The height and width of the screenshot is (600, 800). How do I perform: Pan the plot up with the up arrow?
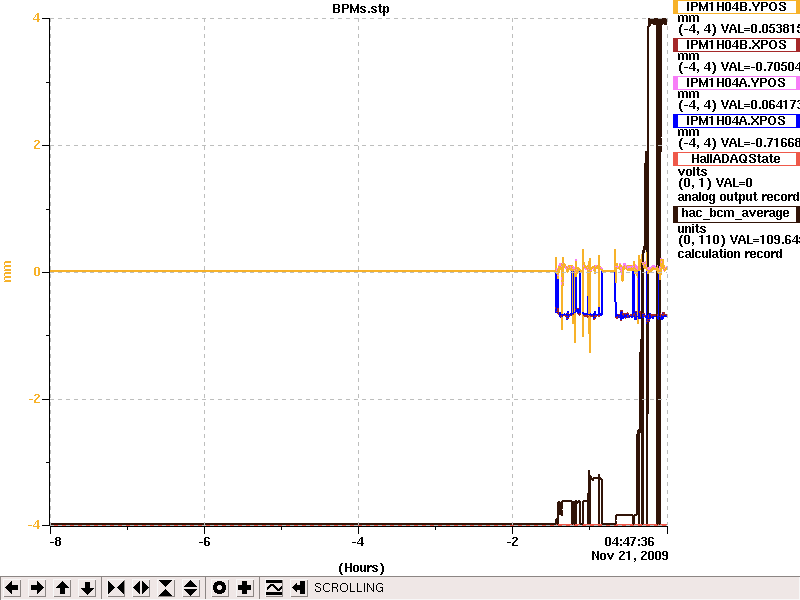[x=63, y=588]
